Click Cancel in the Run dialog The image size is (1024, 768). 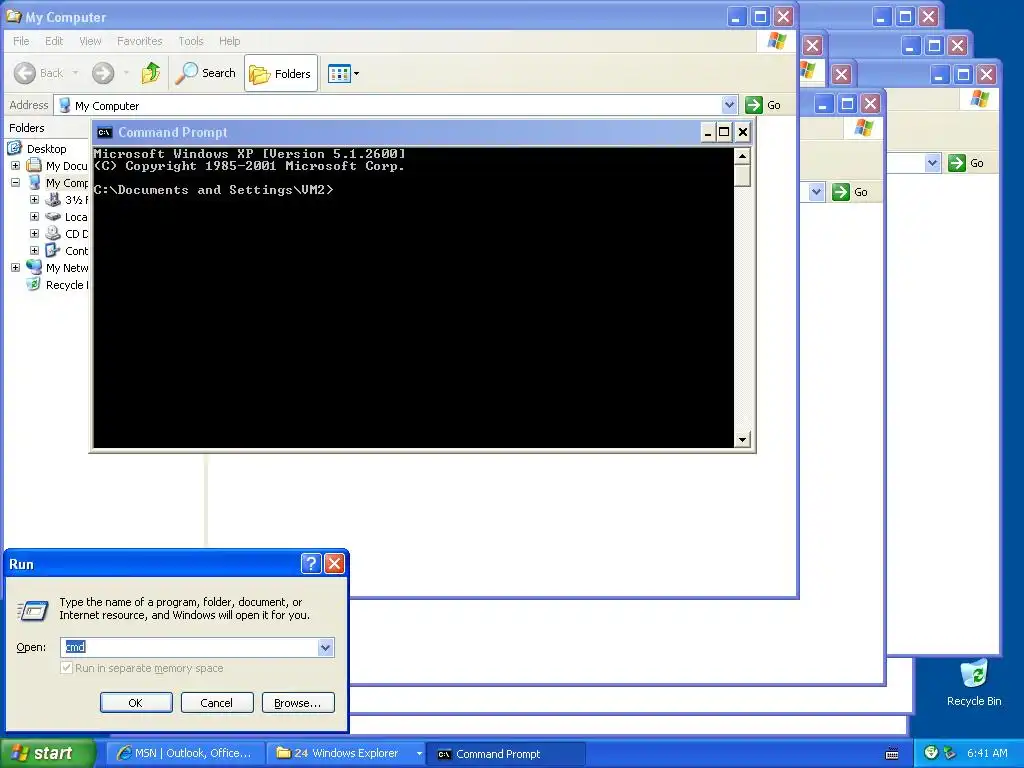click(x=216, y=703)
